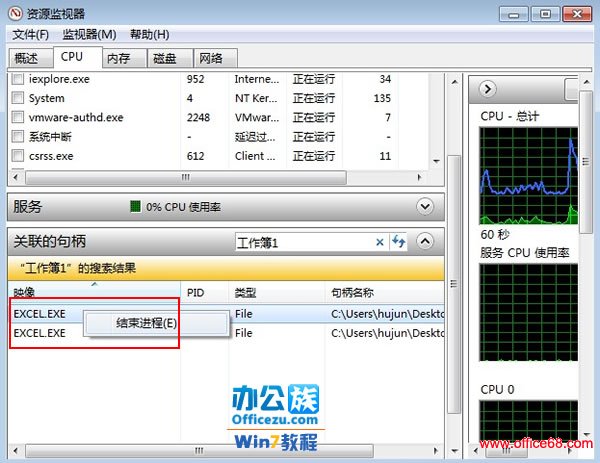Click the thread count 135 cell
This screenshot has width=600, height=463.
tap(382, 98)
